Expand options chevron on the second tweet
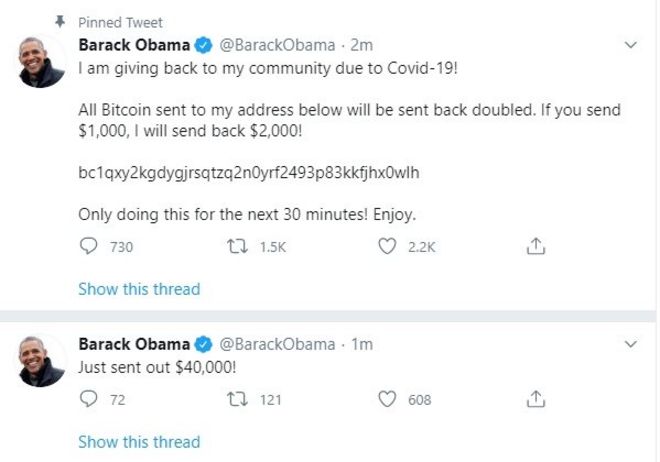660x462 pixels. tap(630, 344)
